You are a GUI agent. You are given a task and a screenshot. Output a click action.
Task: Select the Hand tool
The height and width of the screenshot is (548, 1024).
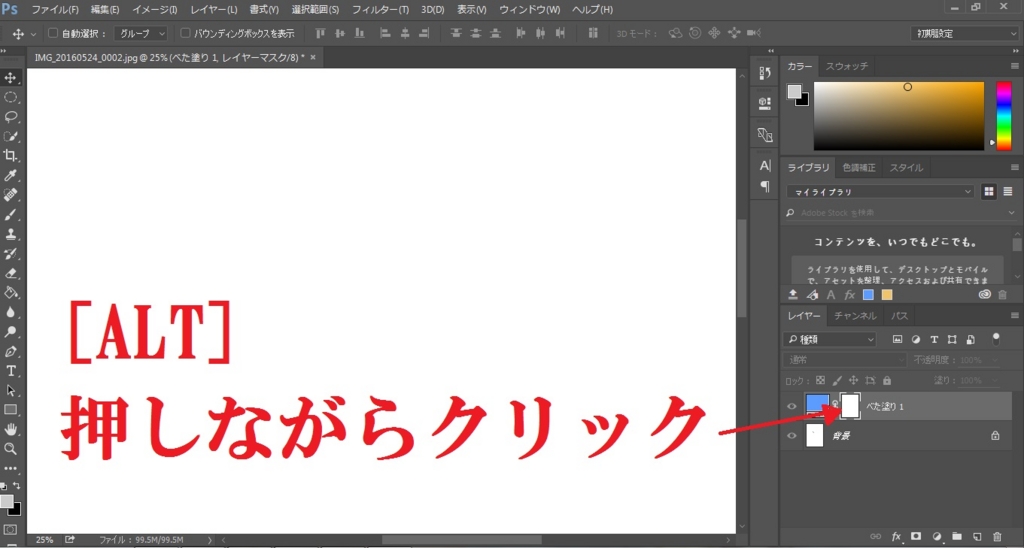tap(10, 430)
